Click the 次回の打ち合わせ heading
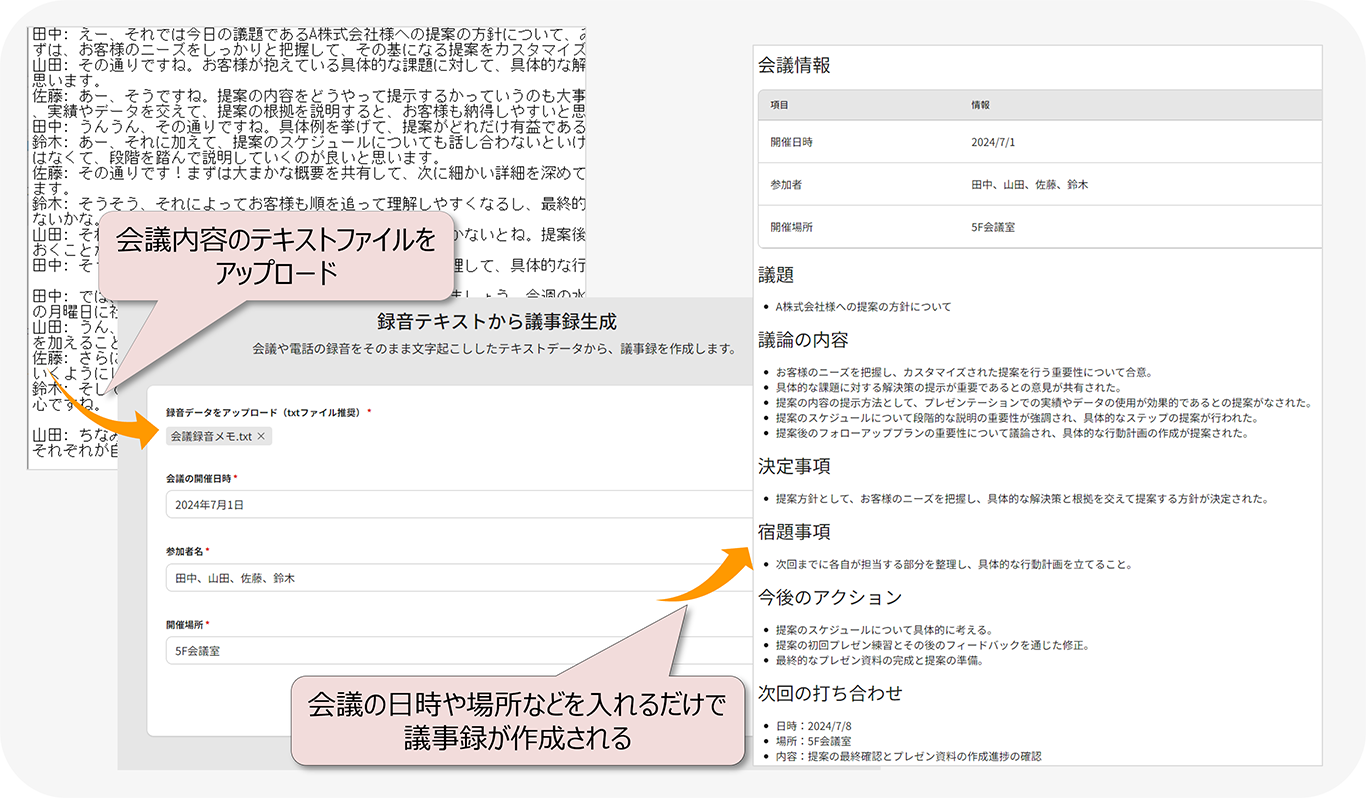Viewport: 1366px width, 798px height. pos(816,693)
